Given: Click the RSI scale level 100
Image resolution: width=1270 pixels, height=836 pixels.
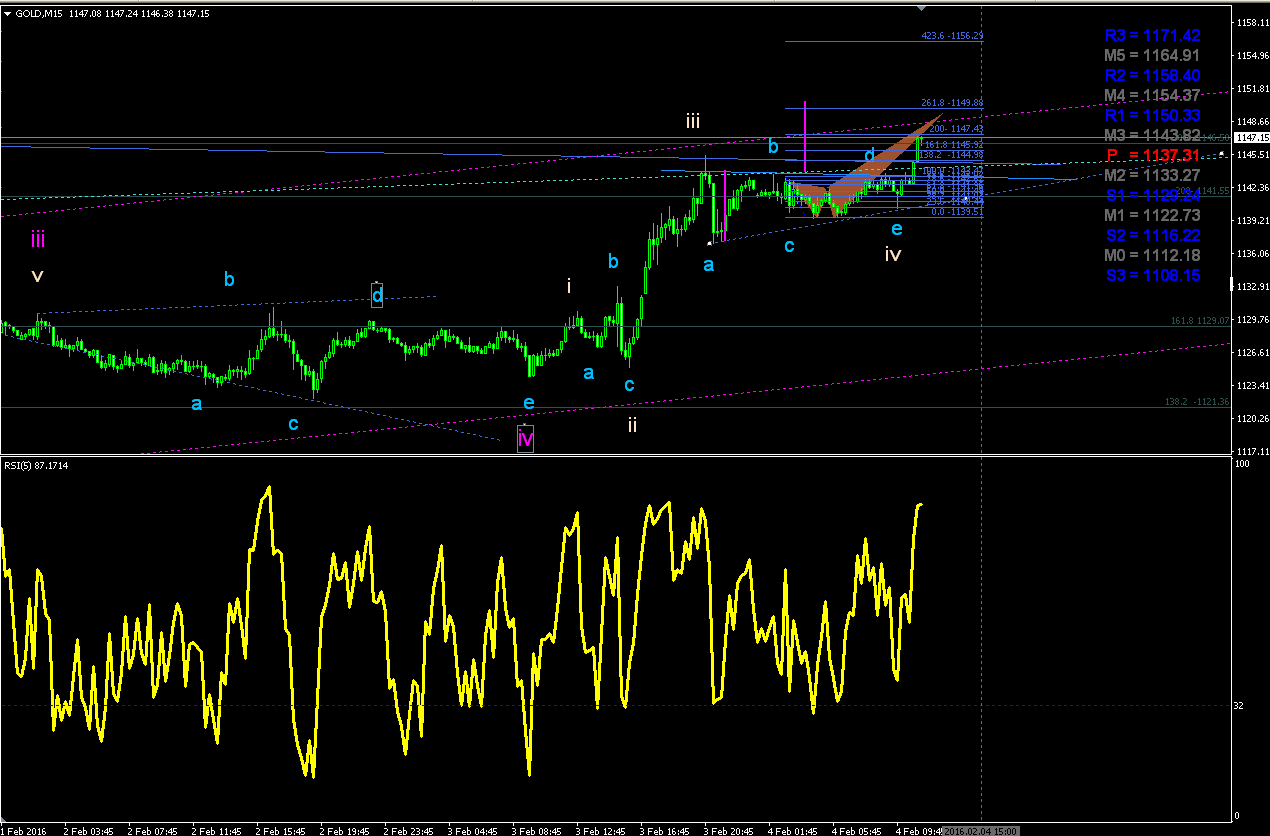Looking at the screenshot, I should (1241, 464).
